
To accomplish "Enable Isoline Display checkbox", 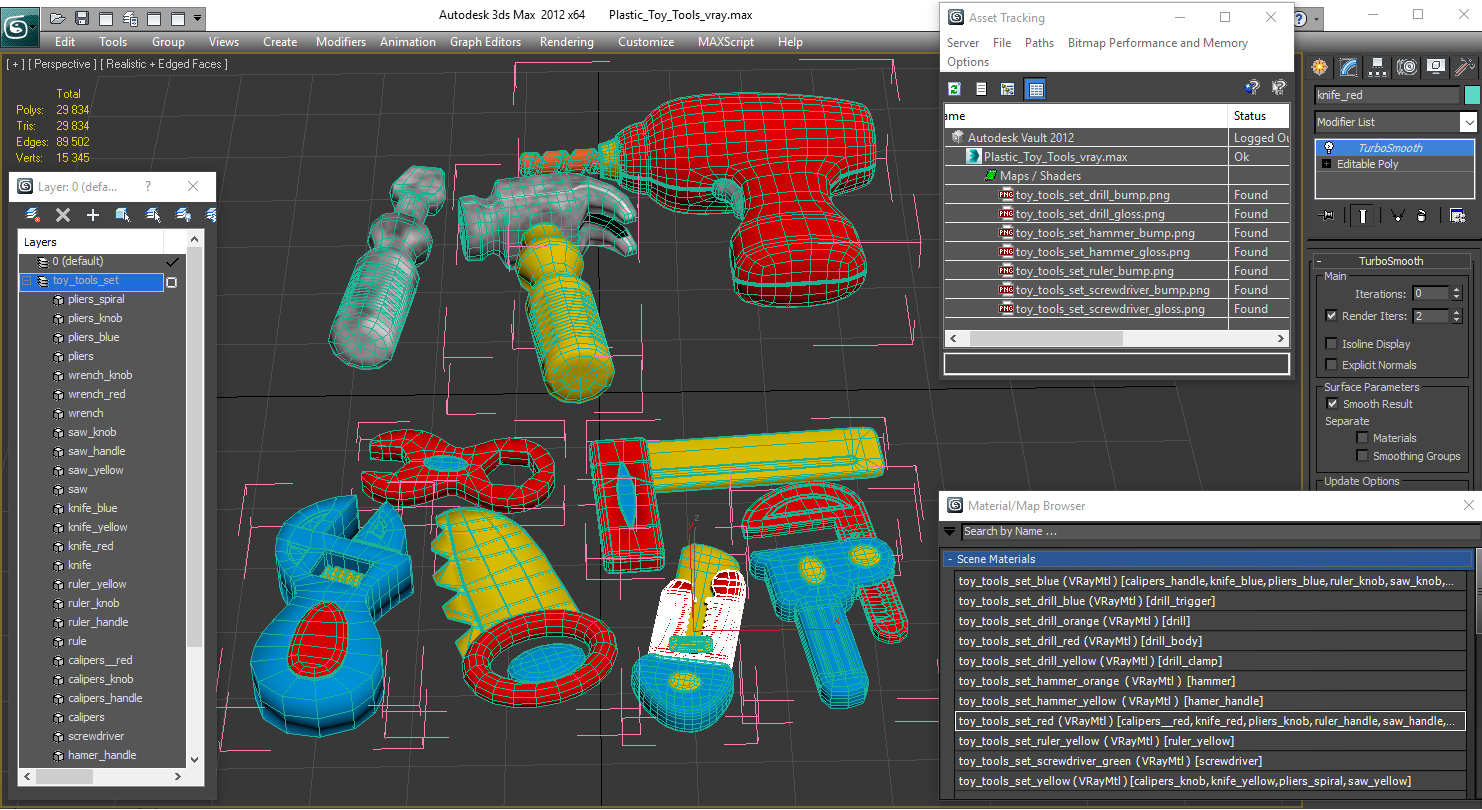I will tap(1331, 344).
